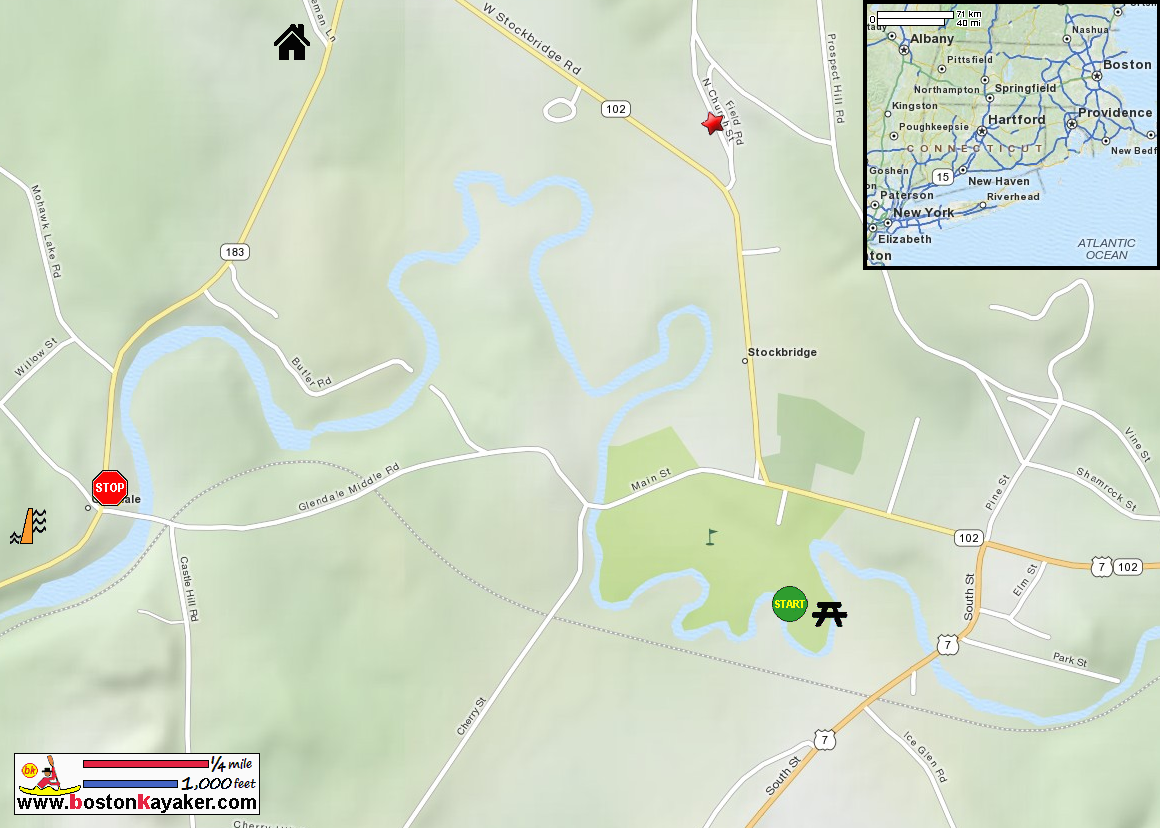The width and height of the screenshot is (1160, 828).
Task: Click the orange dam waves icon
Action: (x=29, y=526)
